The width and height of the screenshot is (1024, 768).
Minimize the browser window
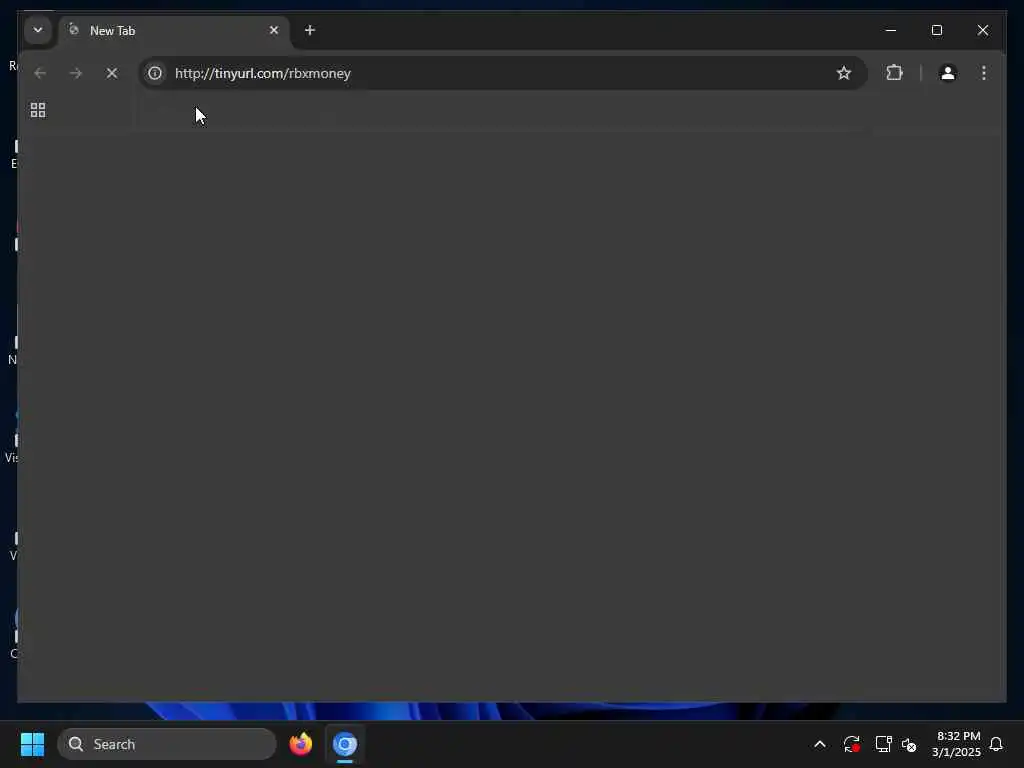[x=891, y=30]
